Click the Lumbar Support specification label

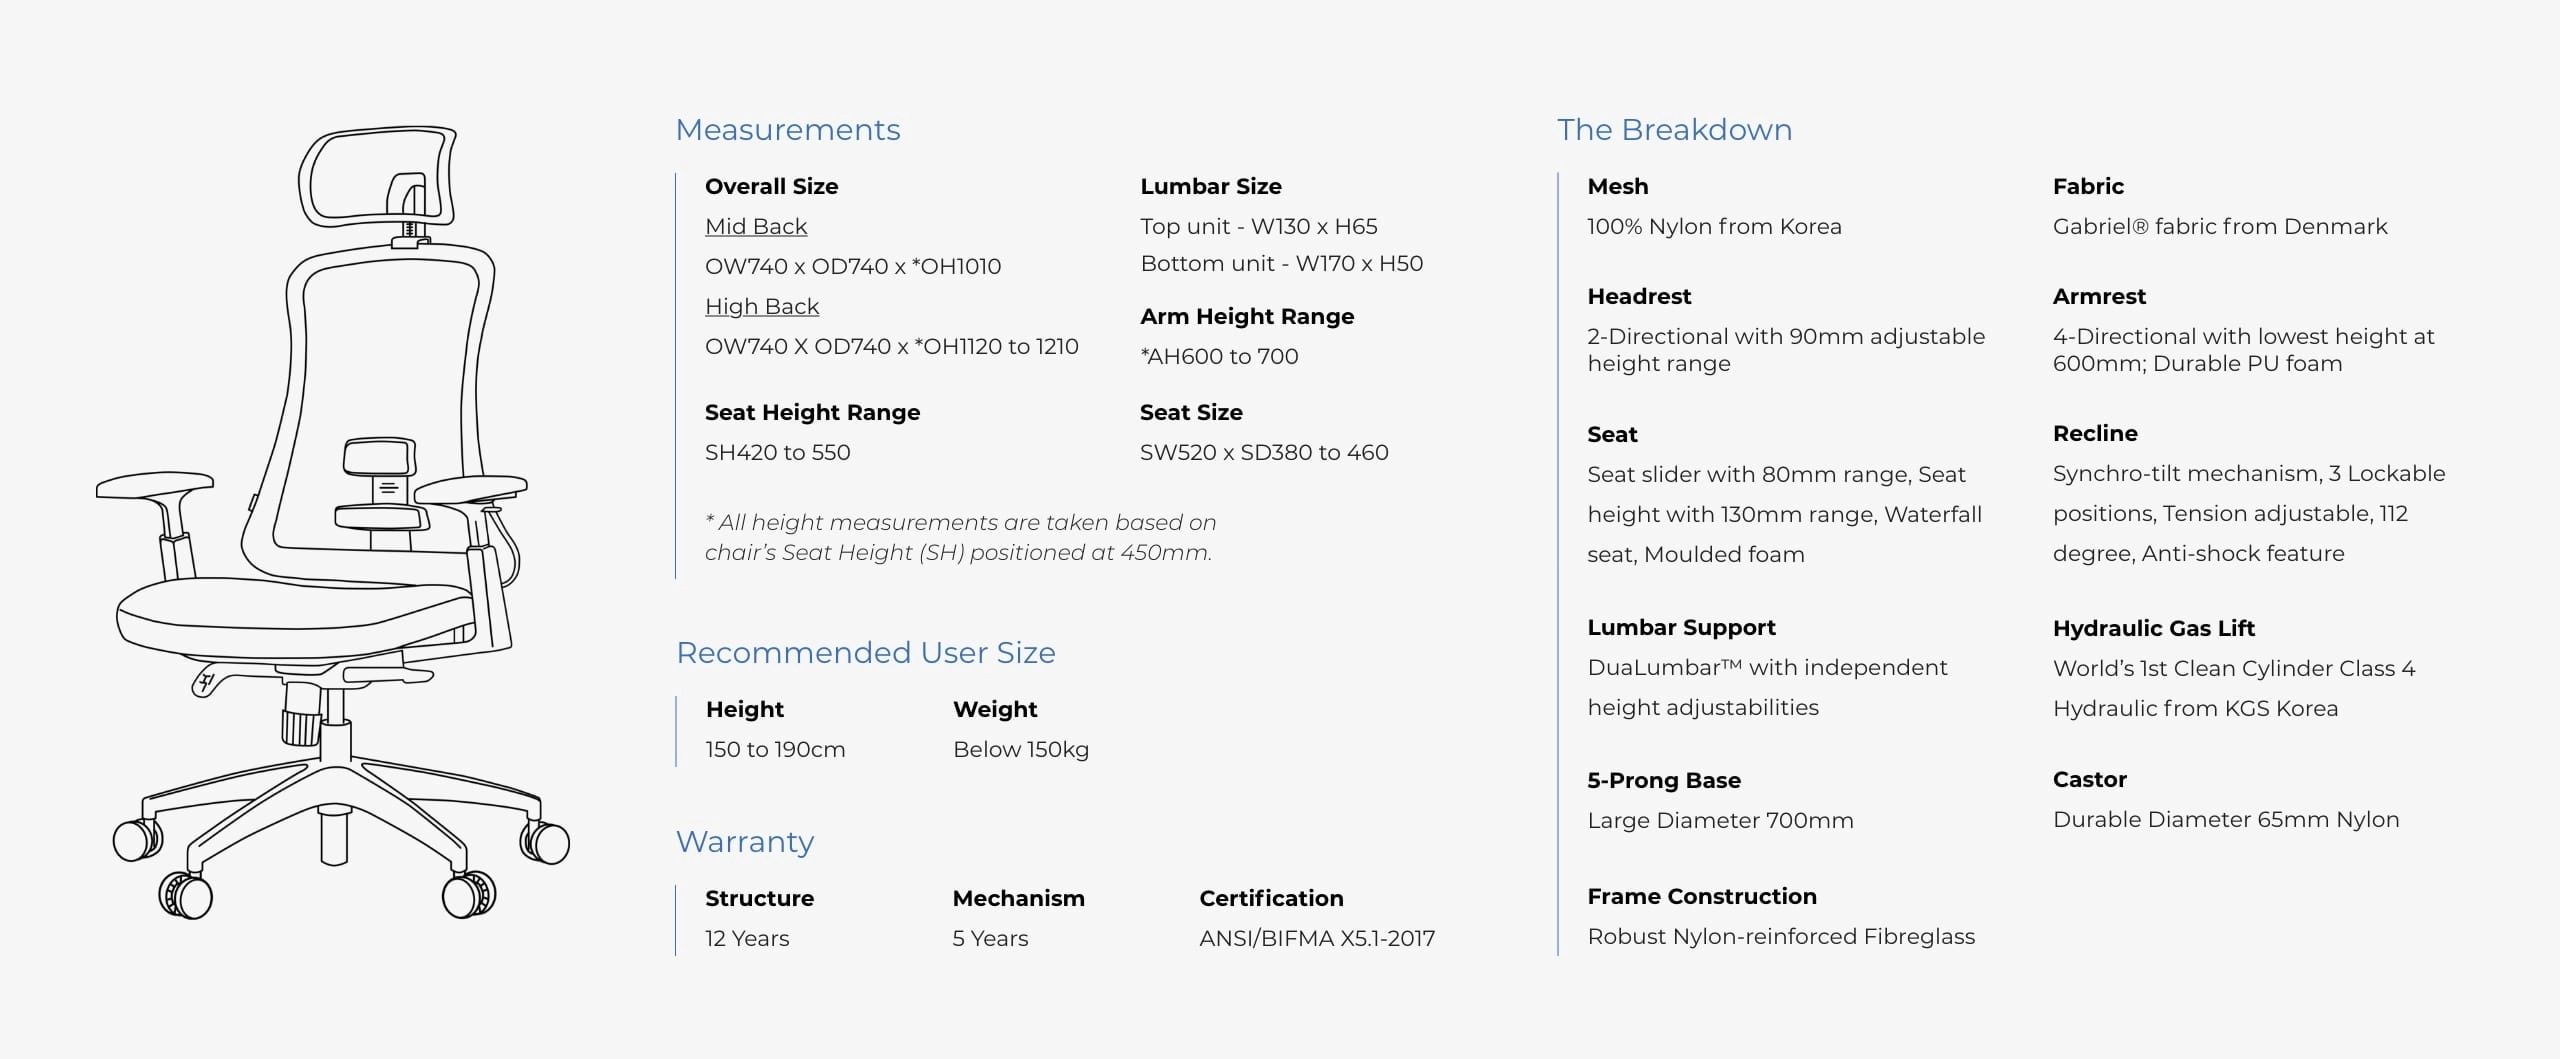1681,627
